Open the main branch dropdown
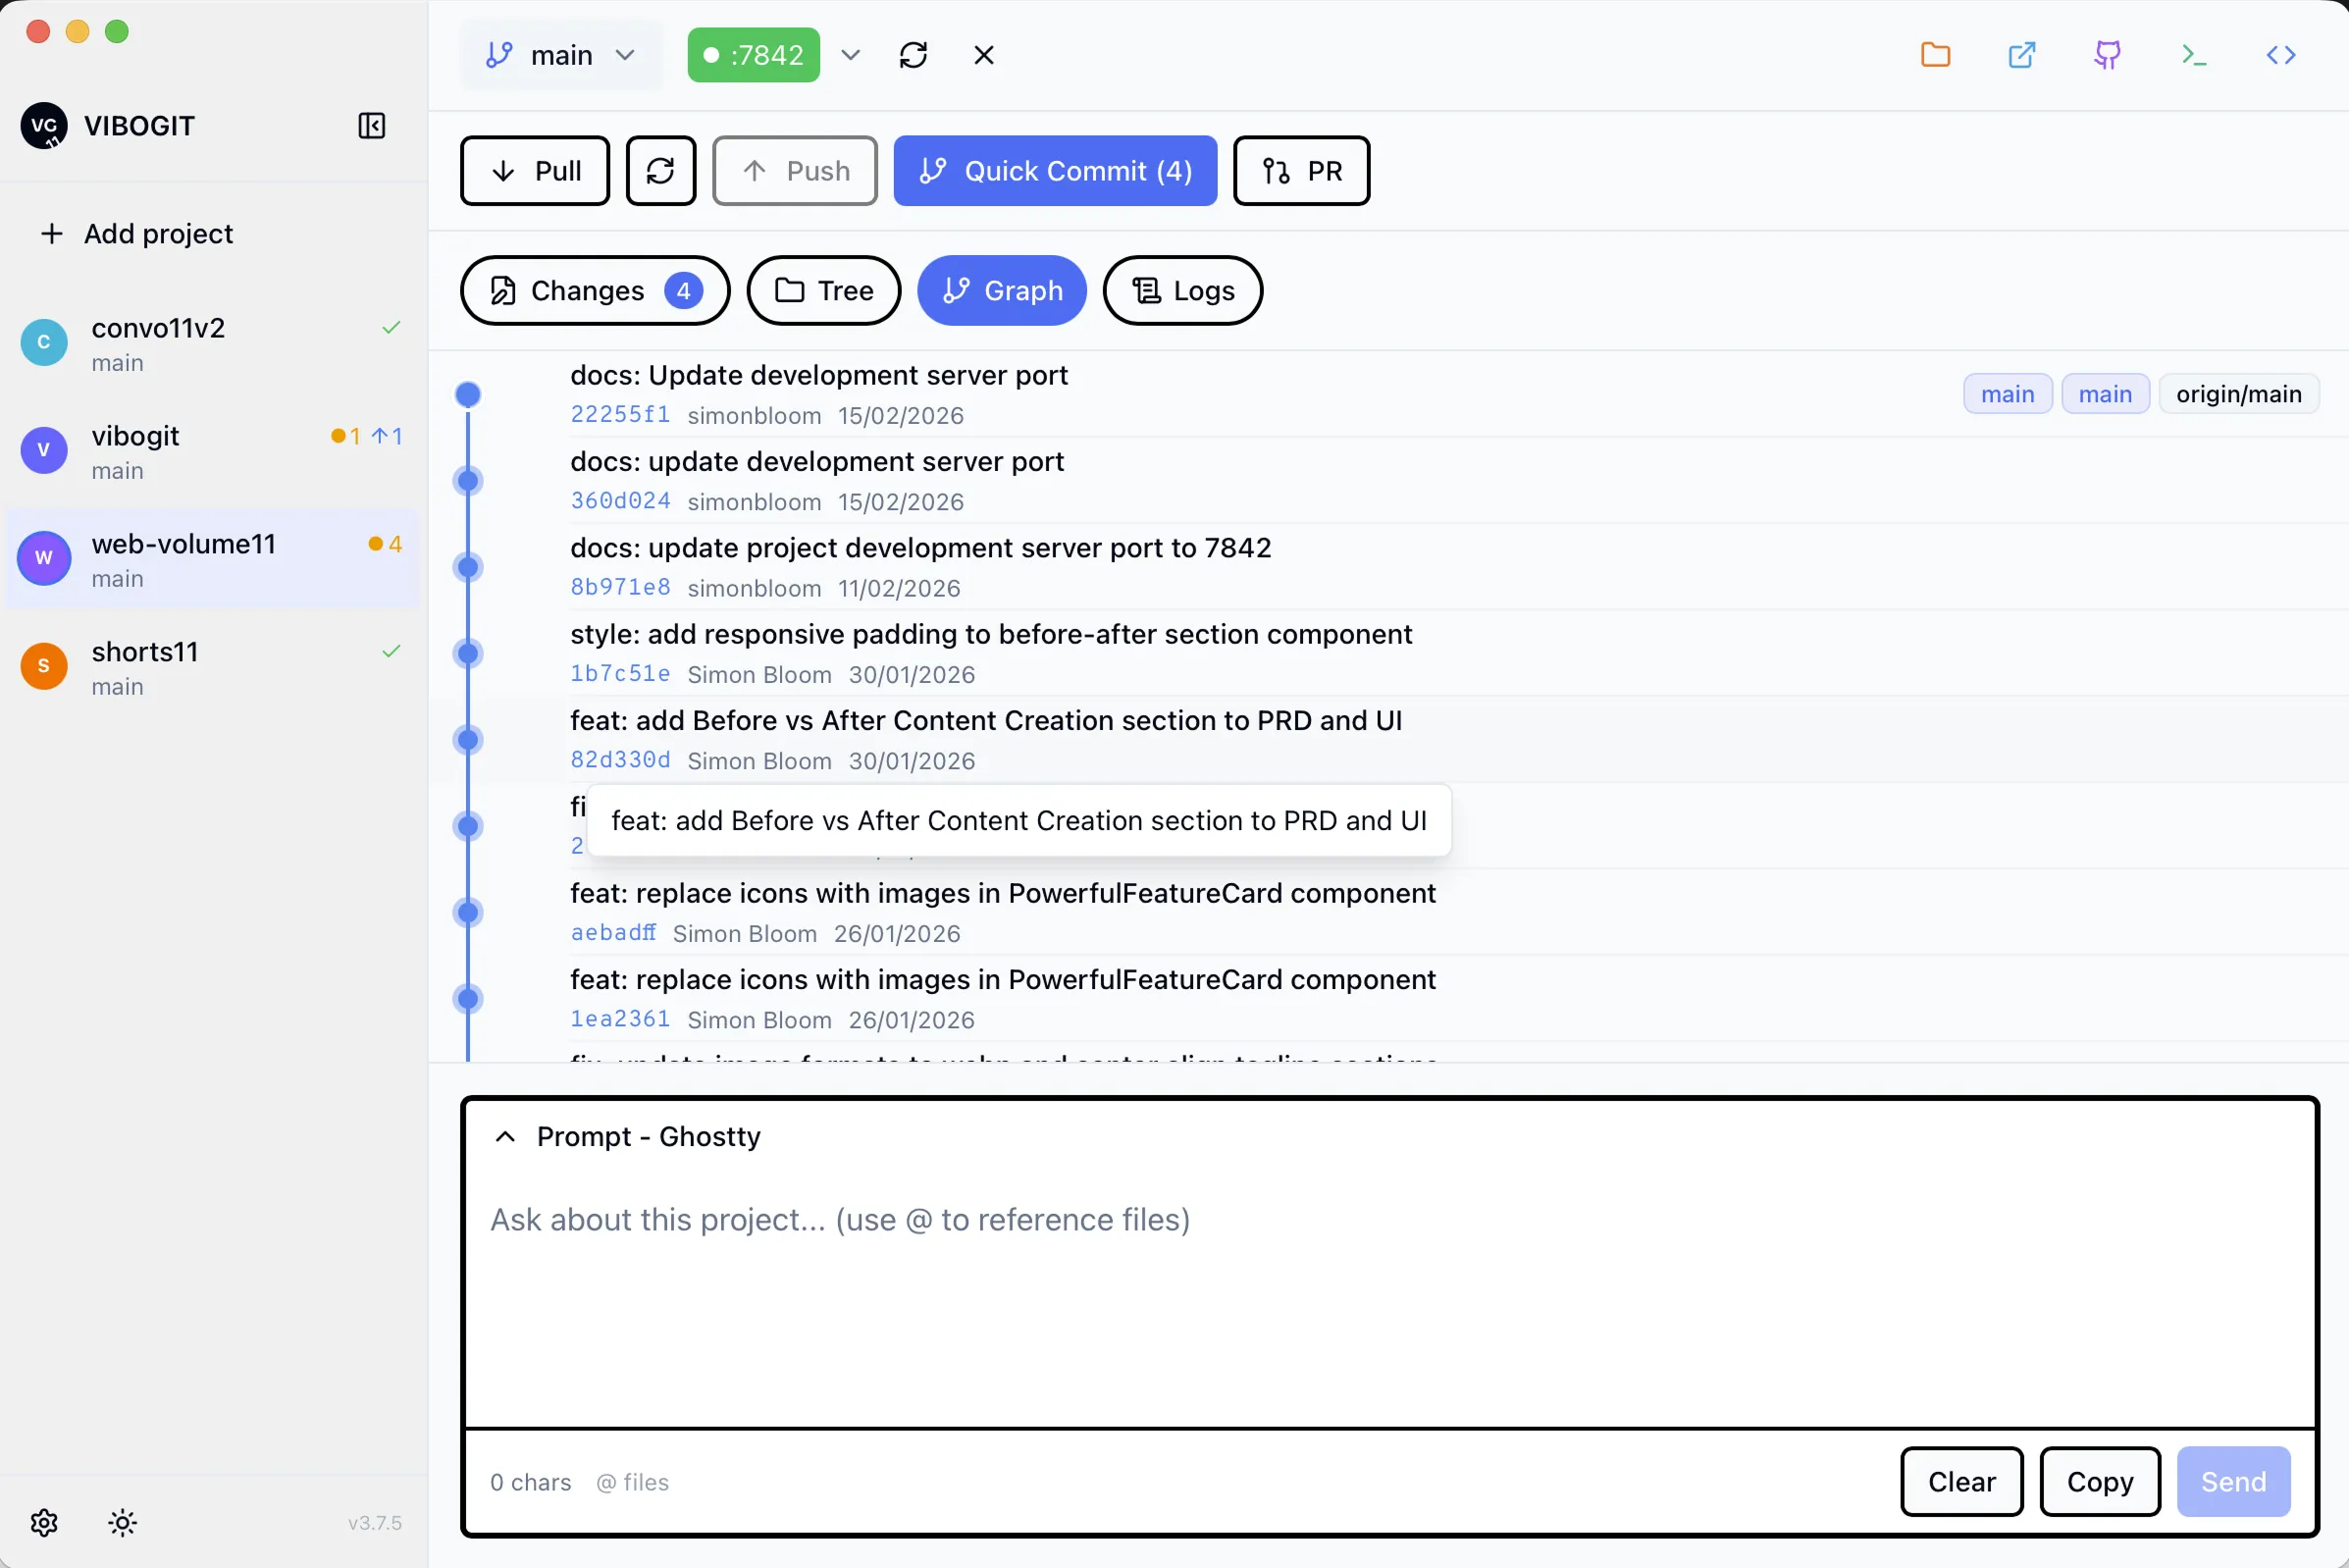Screen dimensions: 2349x1568 pyautogui.click(x=561, y=55)
